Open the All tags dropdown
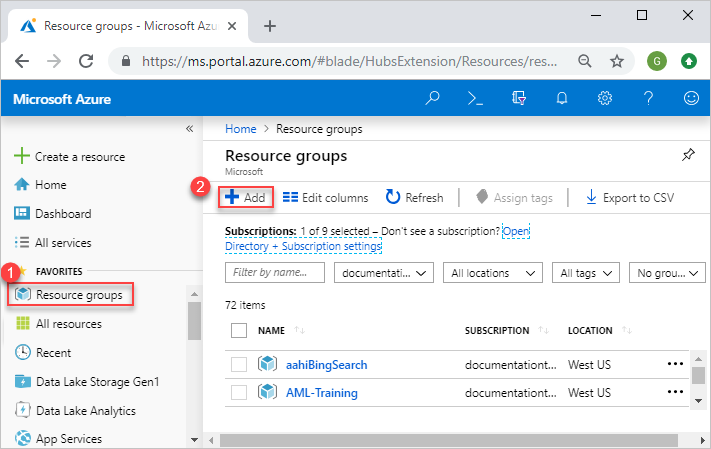 click(586, 272)
